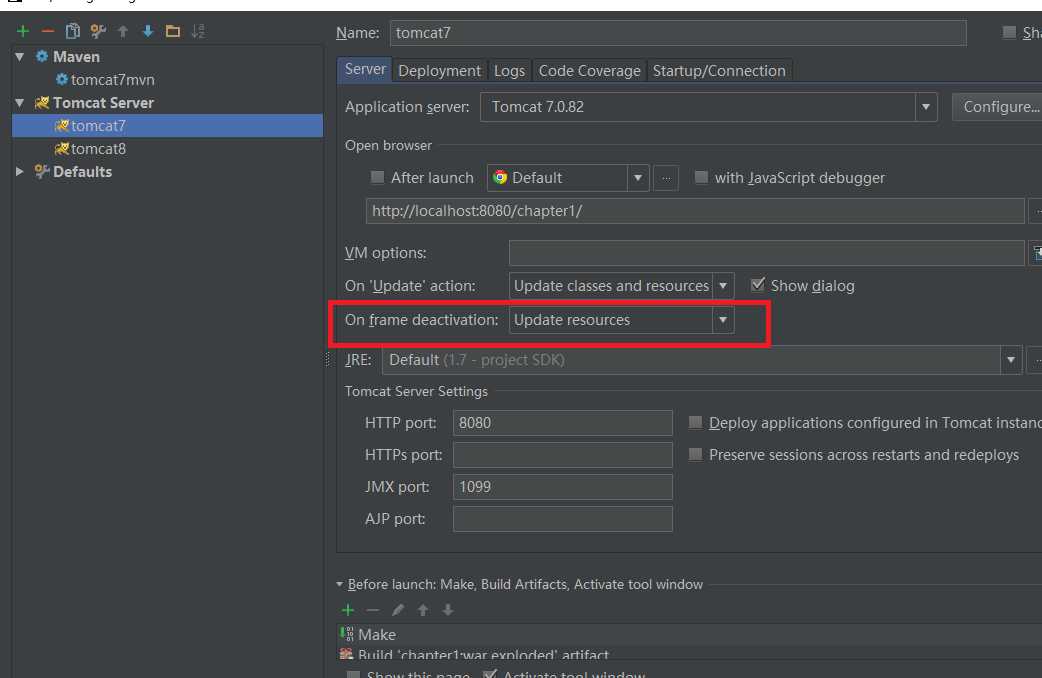1042x678 pixels.
Task: Edit the before launch task pencil icon
Action: coord(397,610)
